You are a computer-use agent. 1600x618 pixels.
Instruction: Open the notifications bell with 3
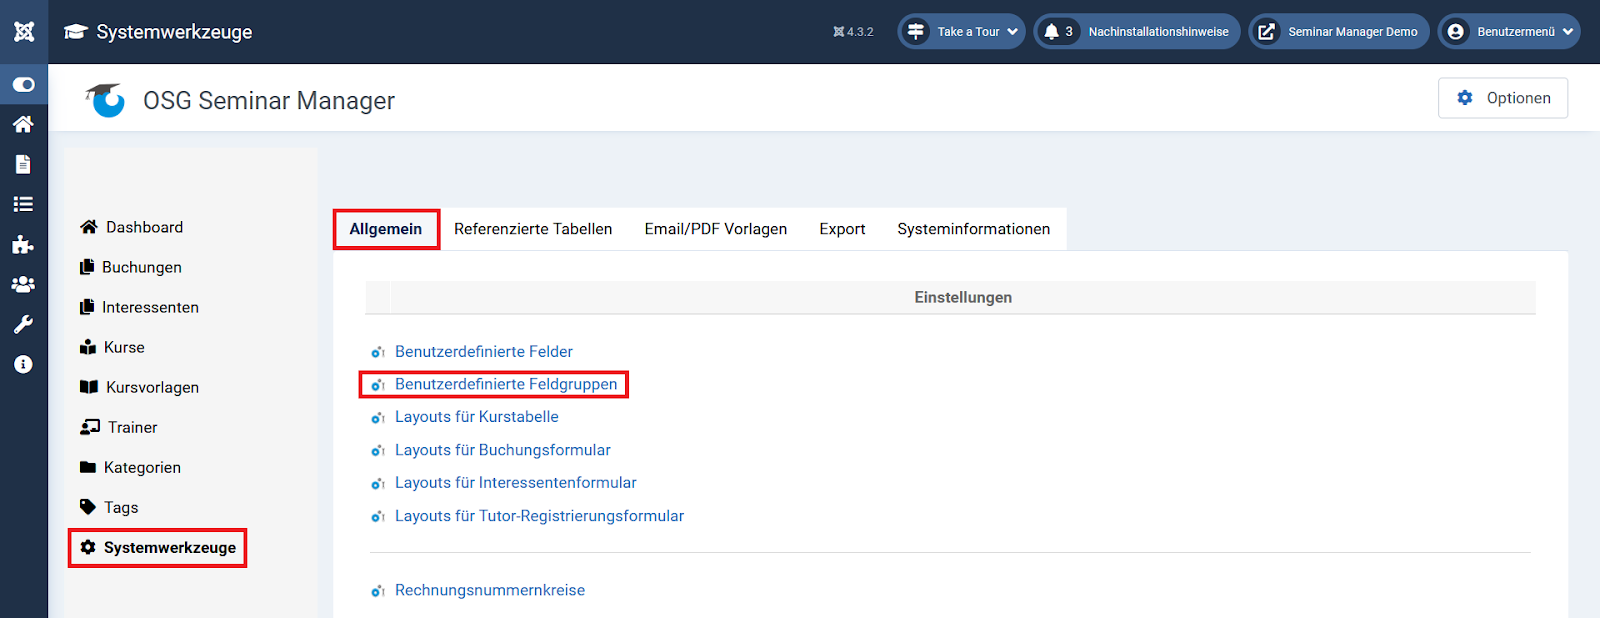(1058, 32)
